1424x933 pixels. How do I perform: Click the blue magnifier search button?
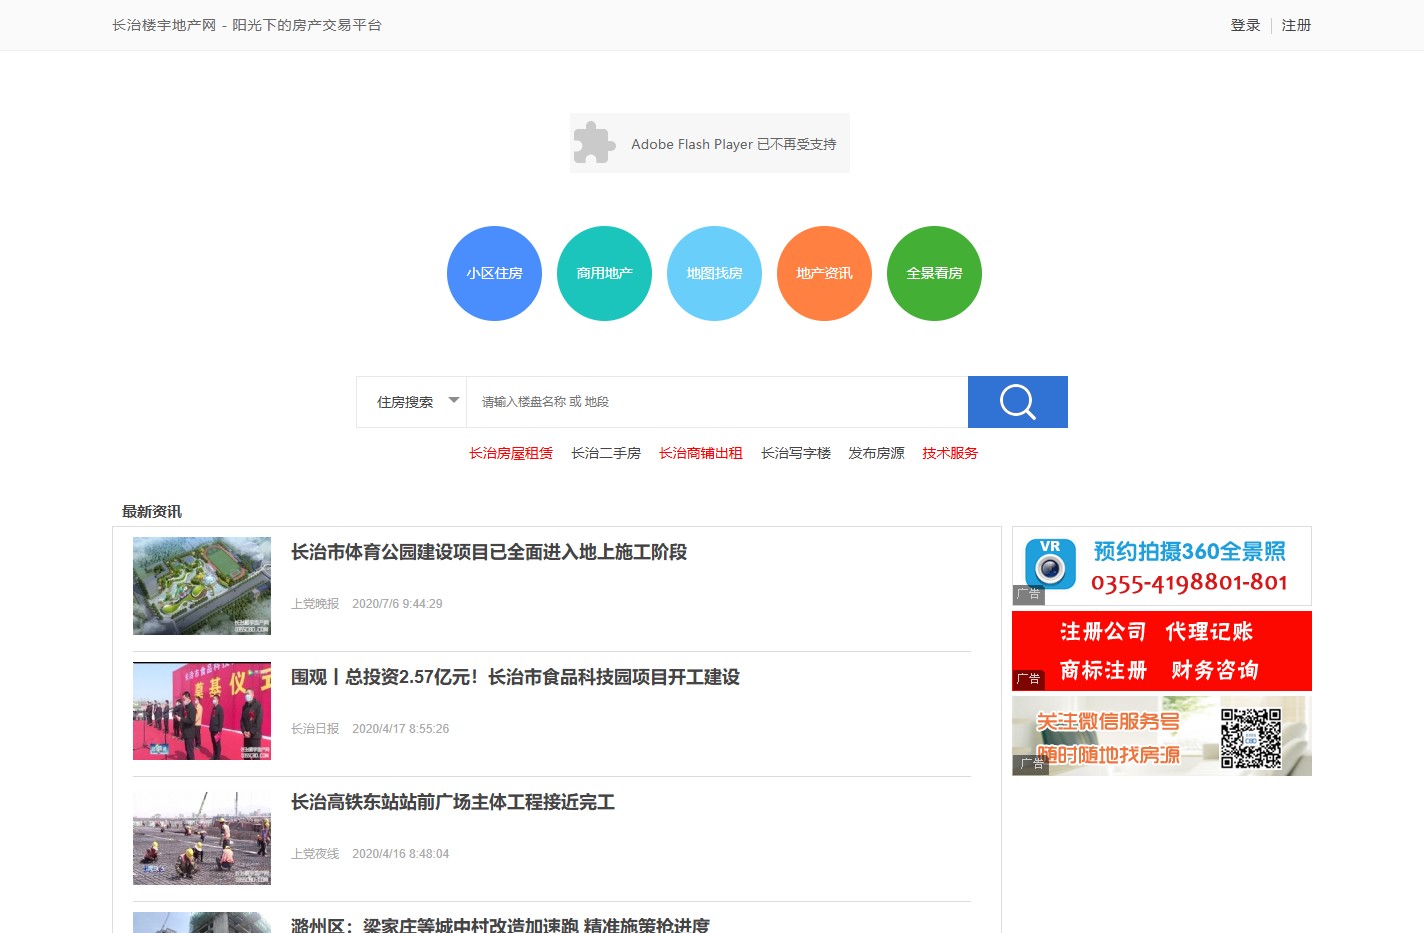(x=1017, y=402)
